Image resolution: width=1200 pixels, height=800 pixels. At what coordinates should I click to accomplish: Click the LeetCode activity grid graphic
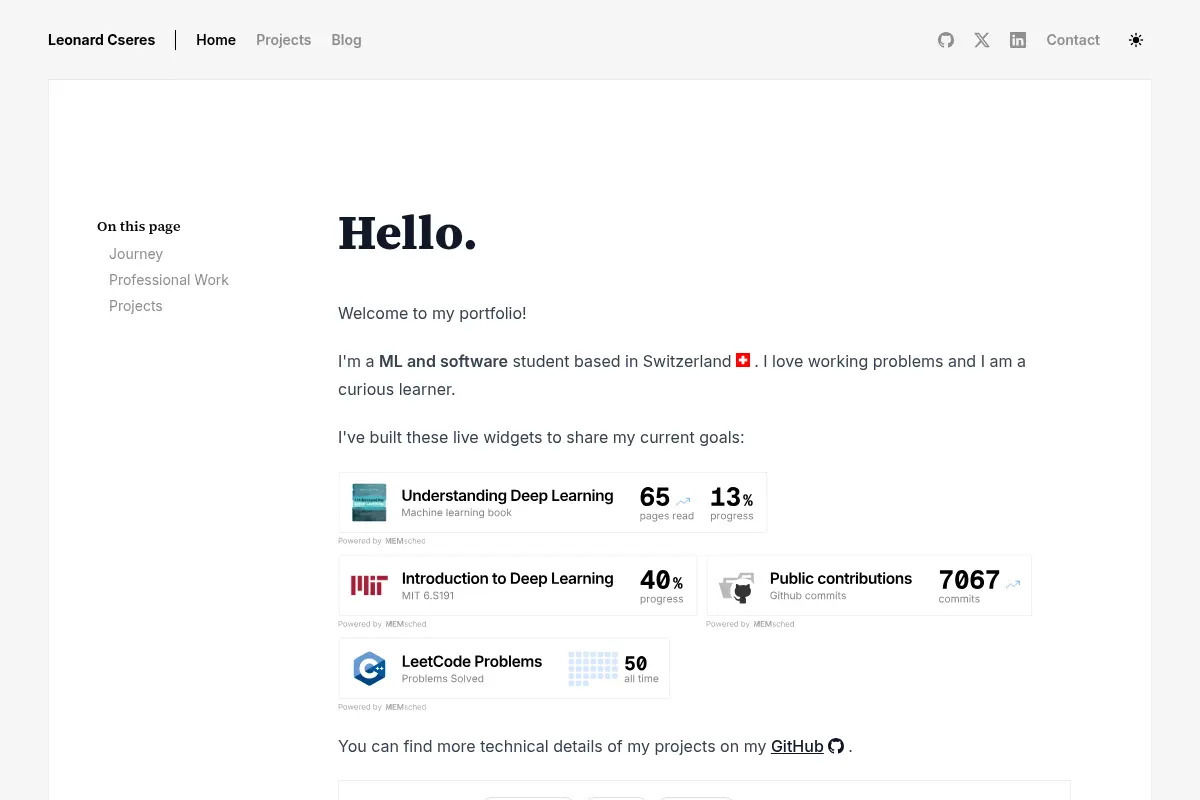tap(593, 669)
